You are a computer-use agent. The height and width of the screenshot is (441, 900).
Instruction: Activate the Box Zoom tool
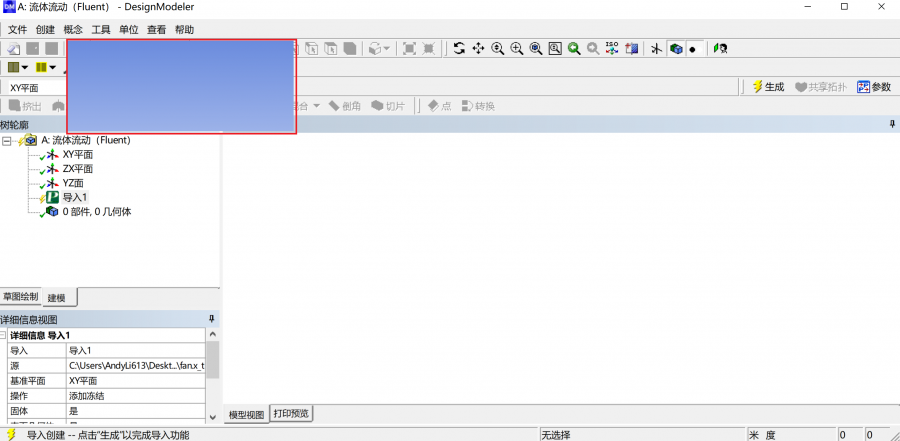517,49
